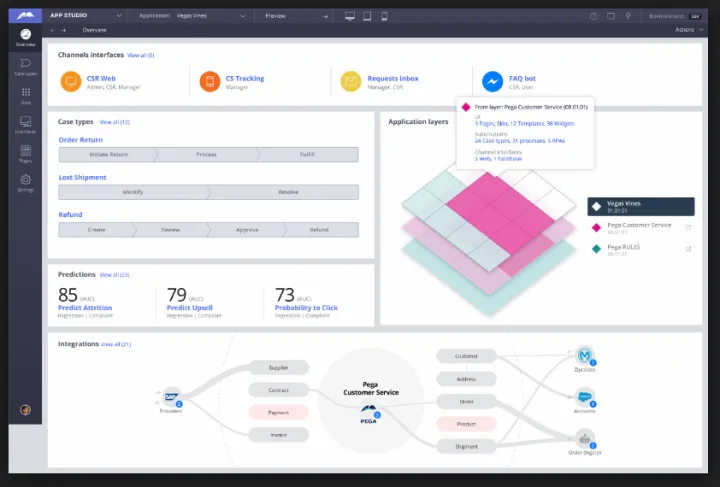Select the Overview tab in the sidebar
The image size is (720, 487).
pyautogui.click(x=25, y=38)
